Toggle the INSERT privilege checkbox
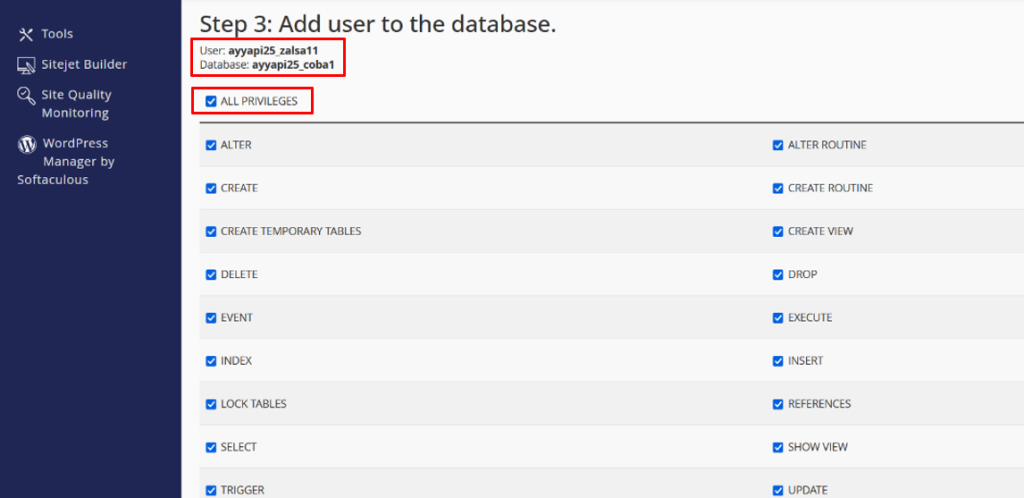Image resolution: width=1024 pixels, height=498 pixels. tap(778, 361)
